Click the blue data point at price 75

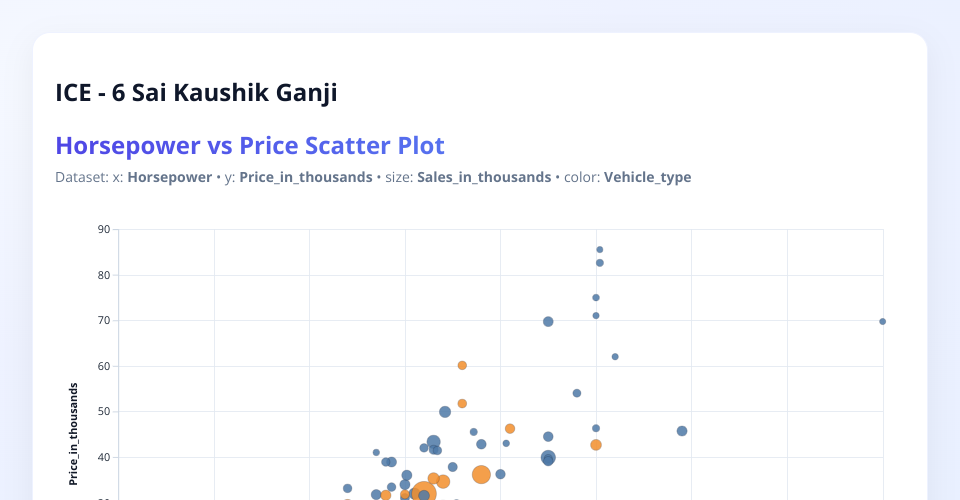pyautogui.click(x=596, y=297)
